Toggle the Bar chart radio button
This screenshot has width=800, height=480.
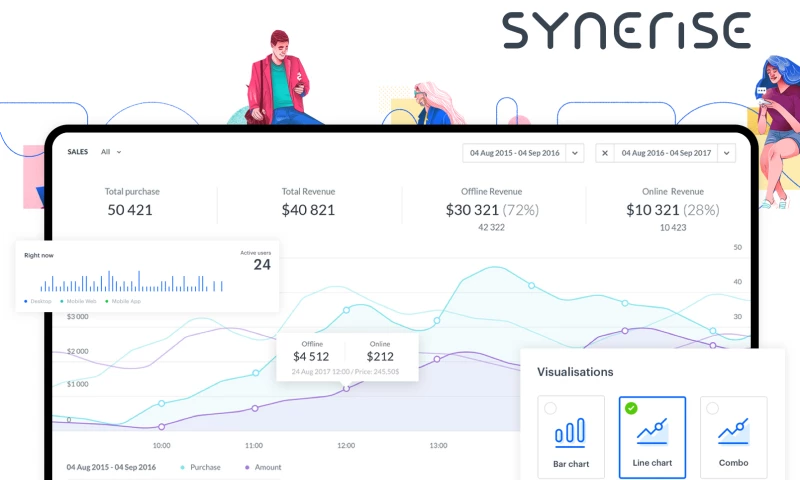pyautogui.click(x=550, y=408)
